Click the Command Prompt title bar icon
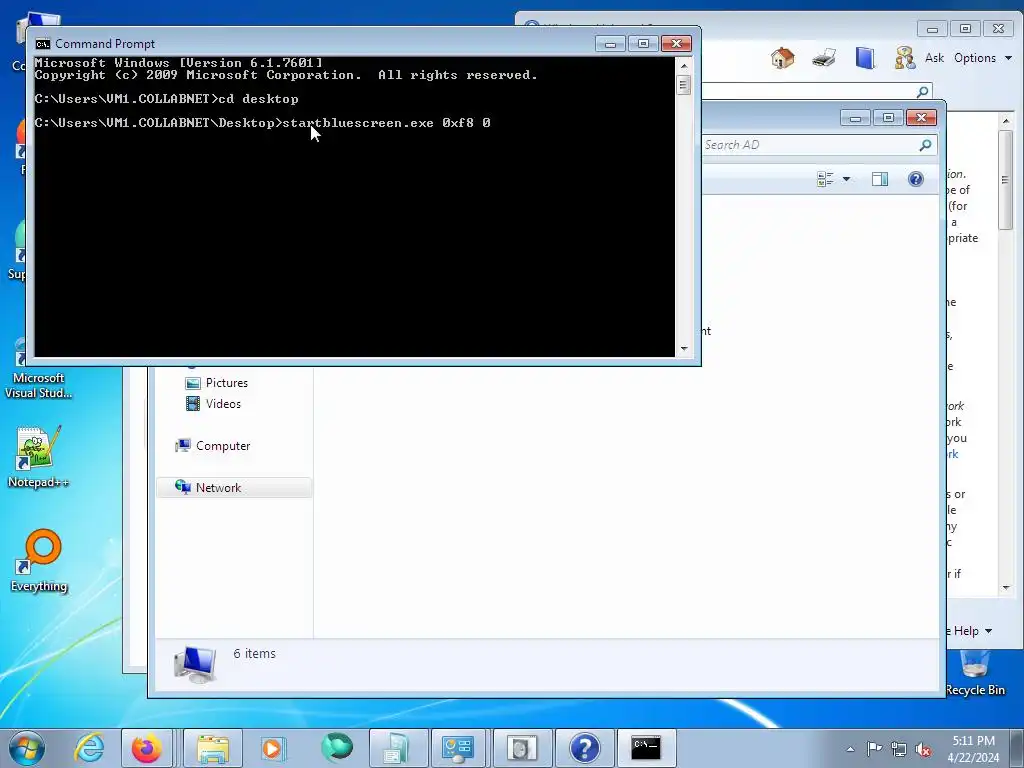Screen dimensions: 1024x768 pyautogui.click(x=42, y=44)
